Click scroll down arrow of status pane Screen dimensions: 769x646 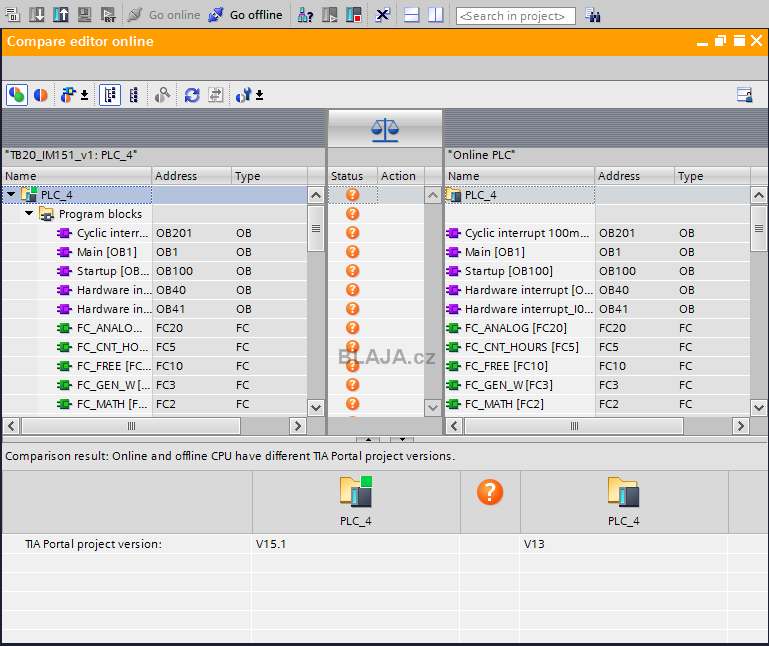tap(432, 408)
